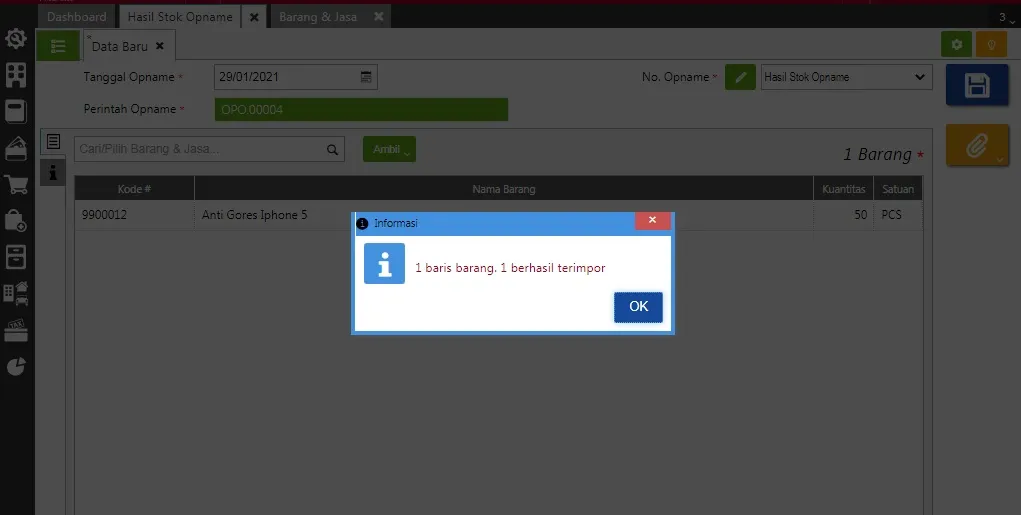
Task: Click the quantity 50 cell
Action: 843,215
